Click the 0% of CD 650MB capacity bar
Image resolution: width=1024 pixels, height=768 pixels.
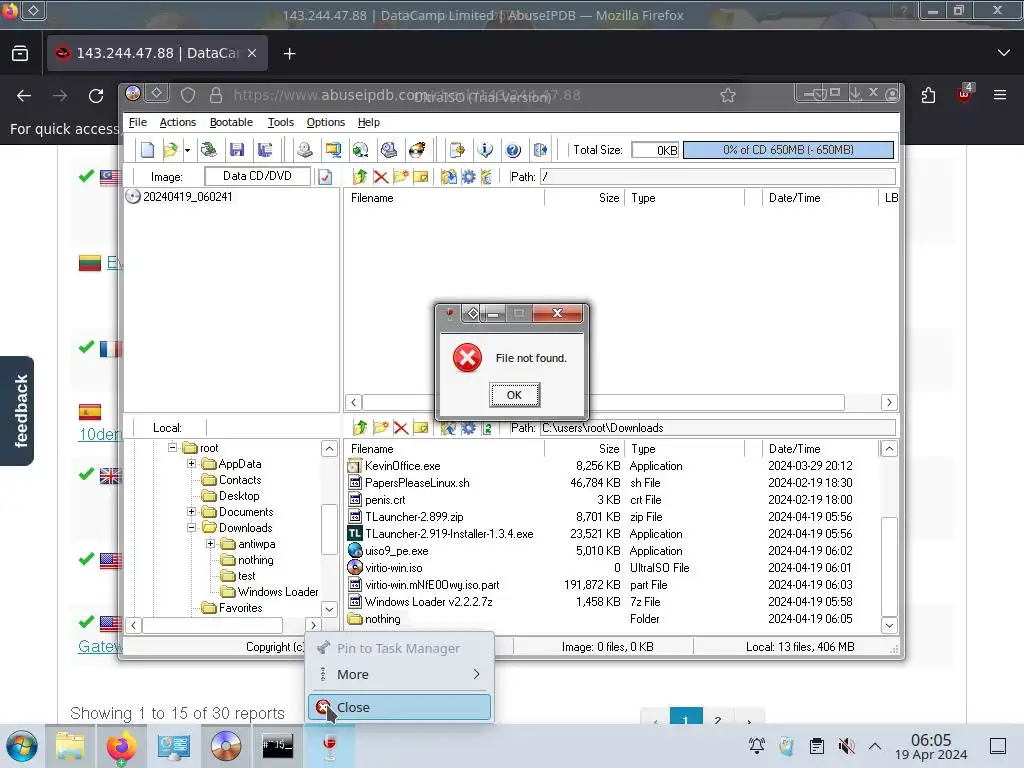point(788,150)
